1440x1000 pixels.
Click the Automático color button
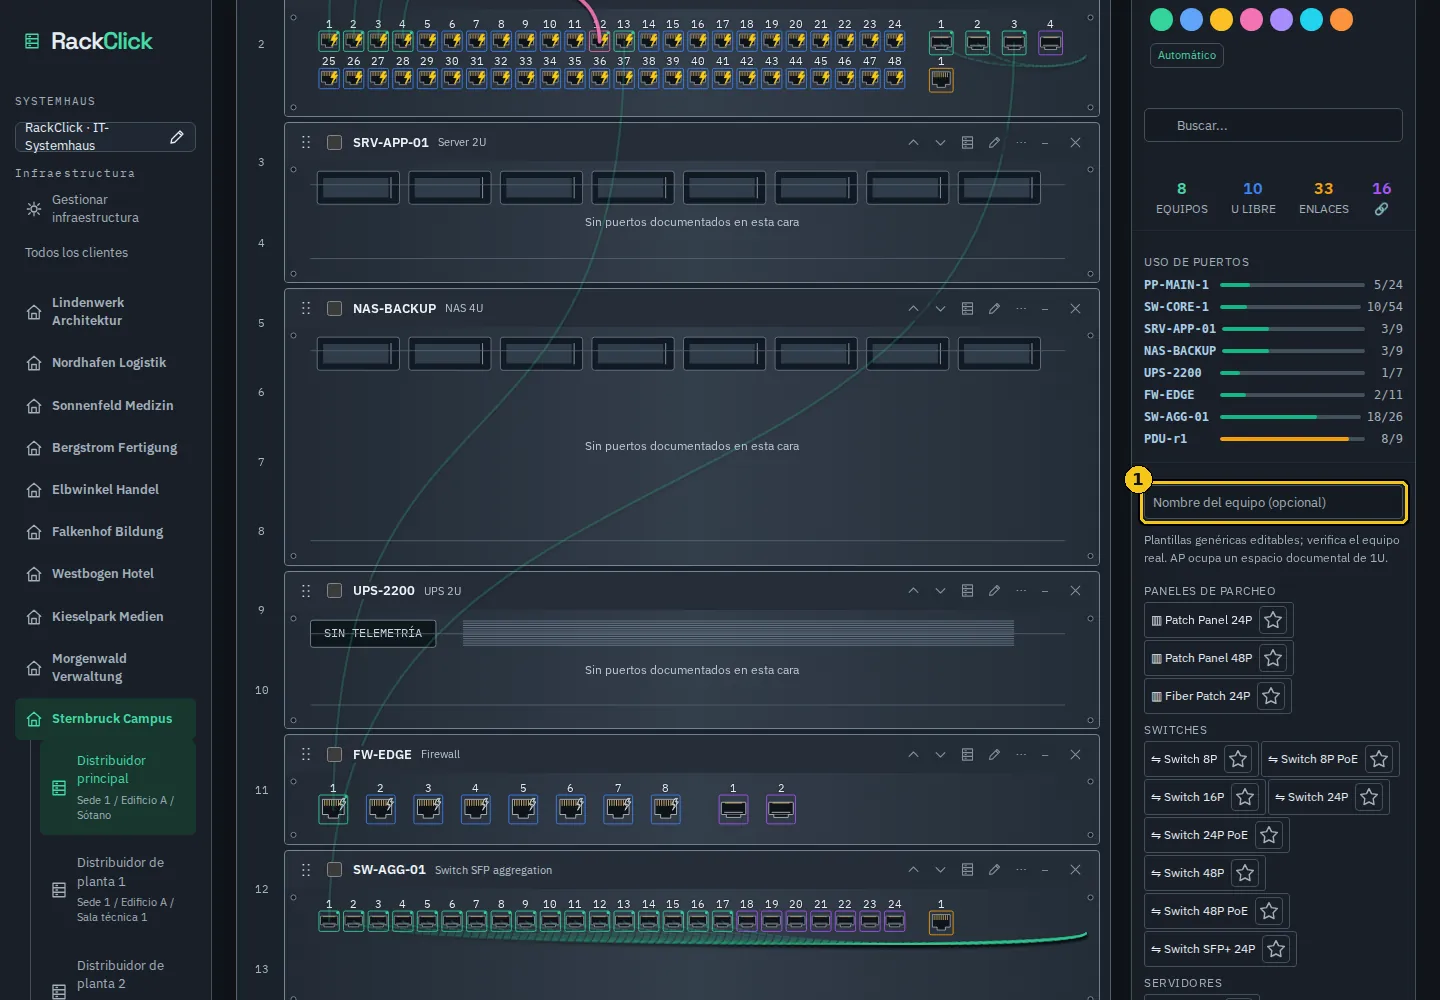click(x=1187, y=56)
